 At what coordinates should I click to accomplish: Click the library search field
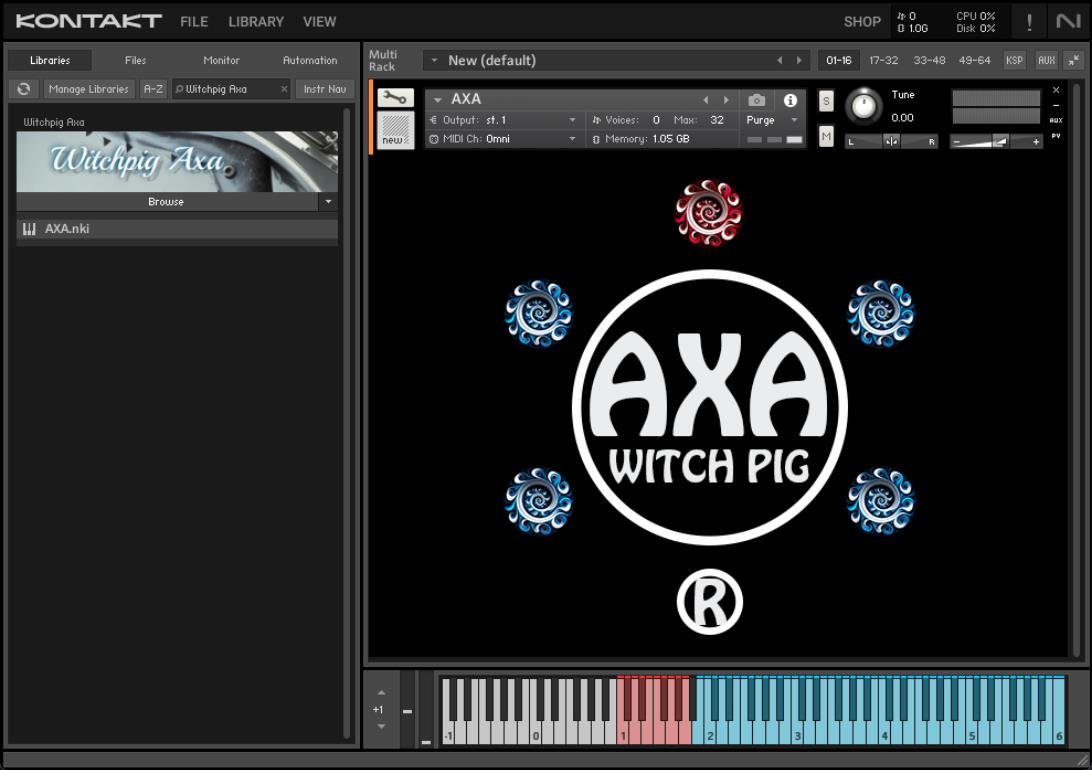231,89
